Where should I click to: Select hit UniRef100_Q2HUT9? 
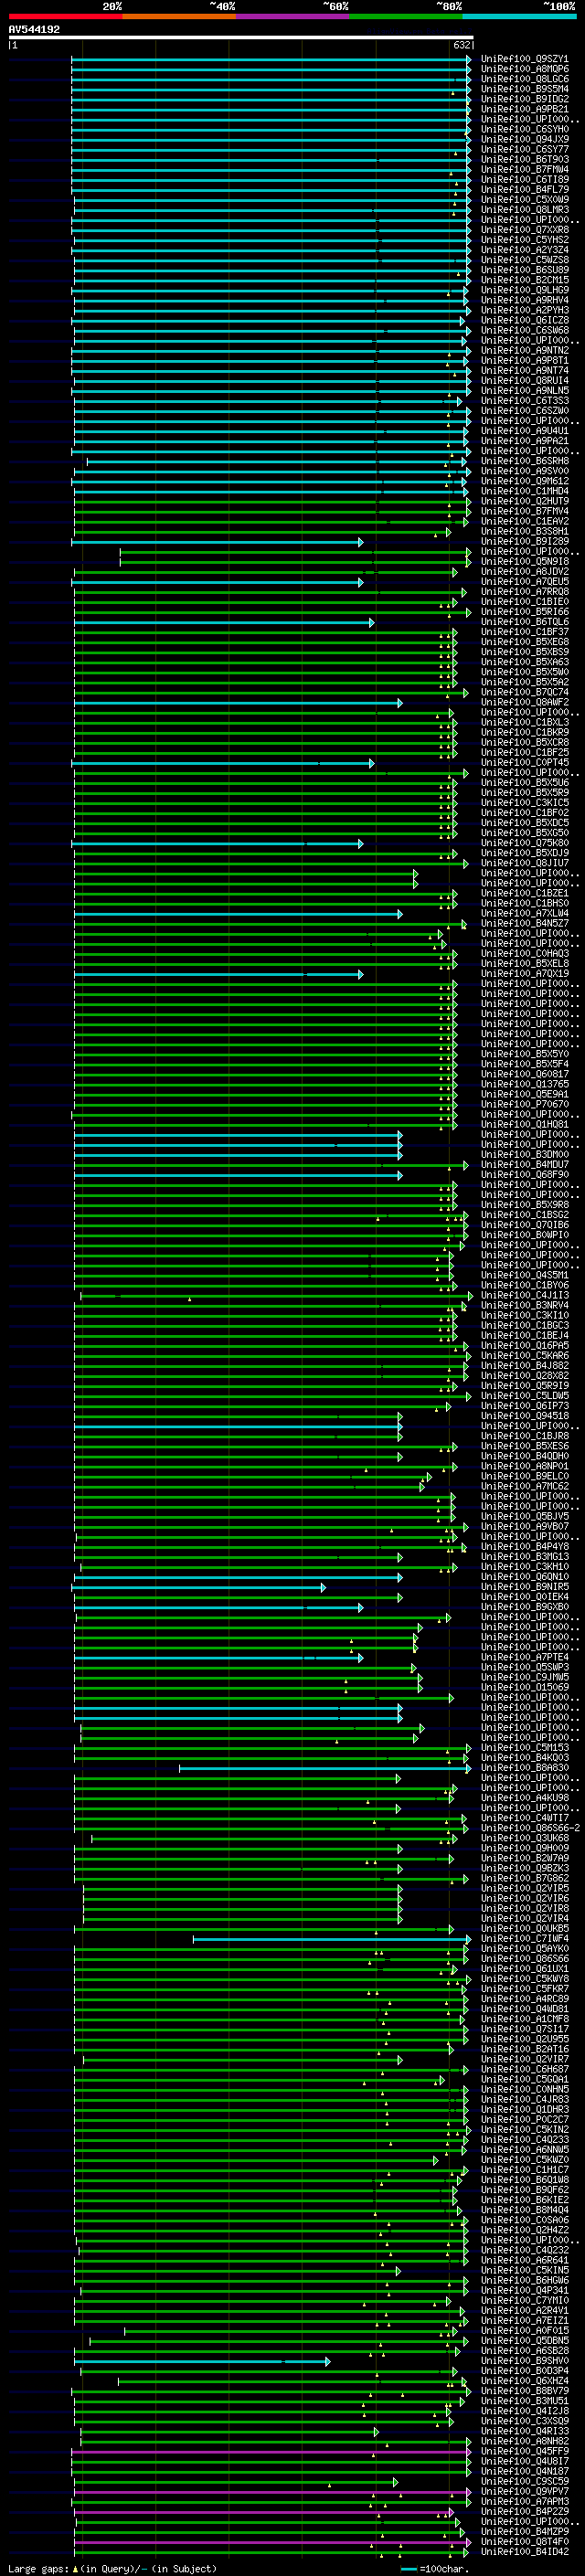coord(524,501)
